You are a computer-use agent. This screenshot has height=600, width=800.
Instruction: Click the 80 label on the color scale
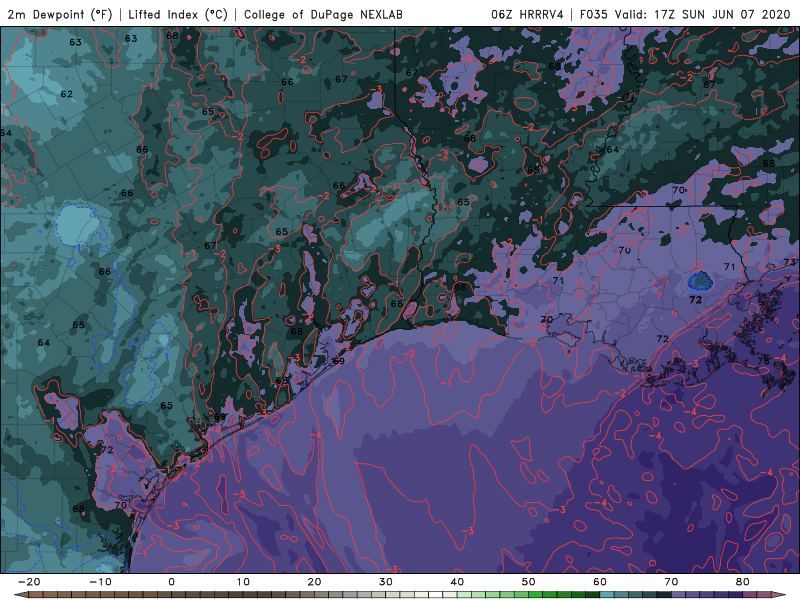point(743,582)
